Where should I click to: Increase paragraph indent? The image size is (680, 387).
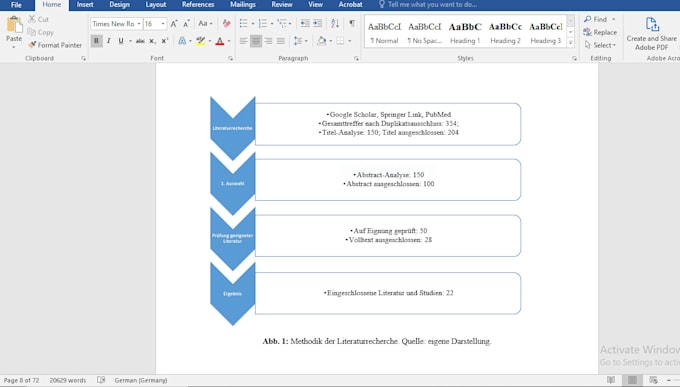(318, 23)
